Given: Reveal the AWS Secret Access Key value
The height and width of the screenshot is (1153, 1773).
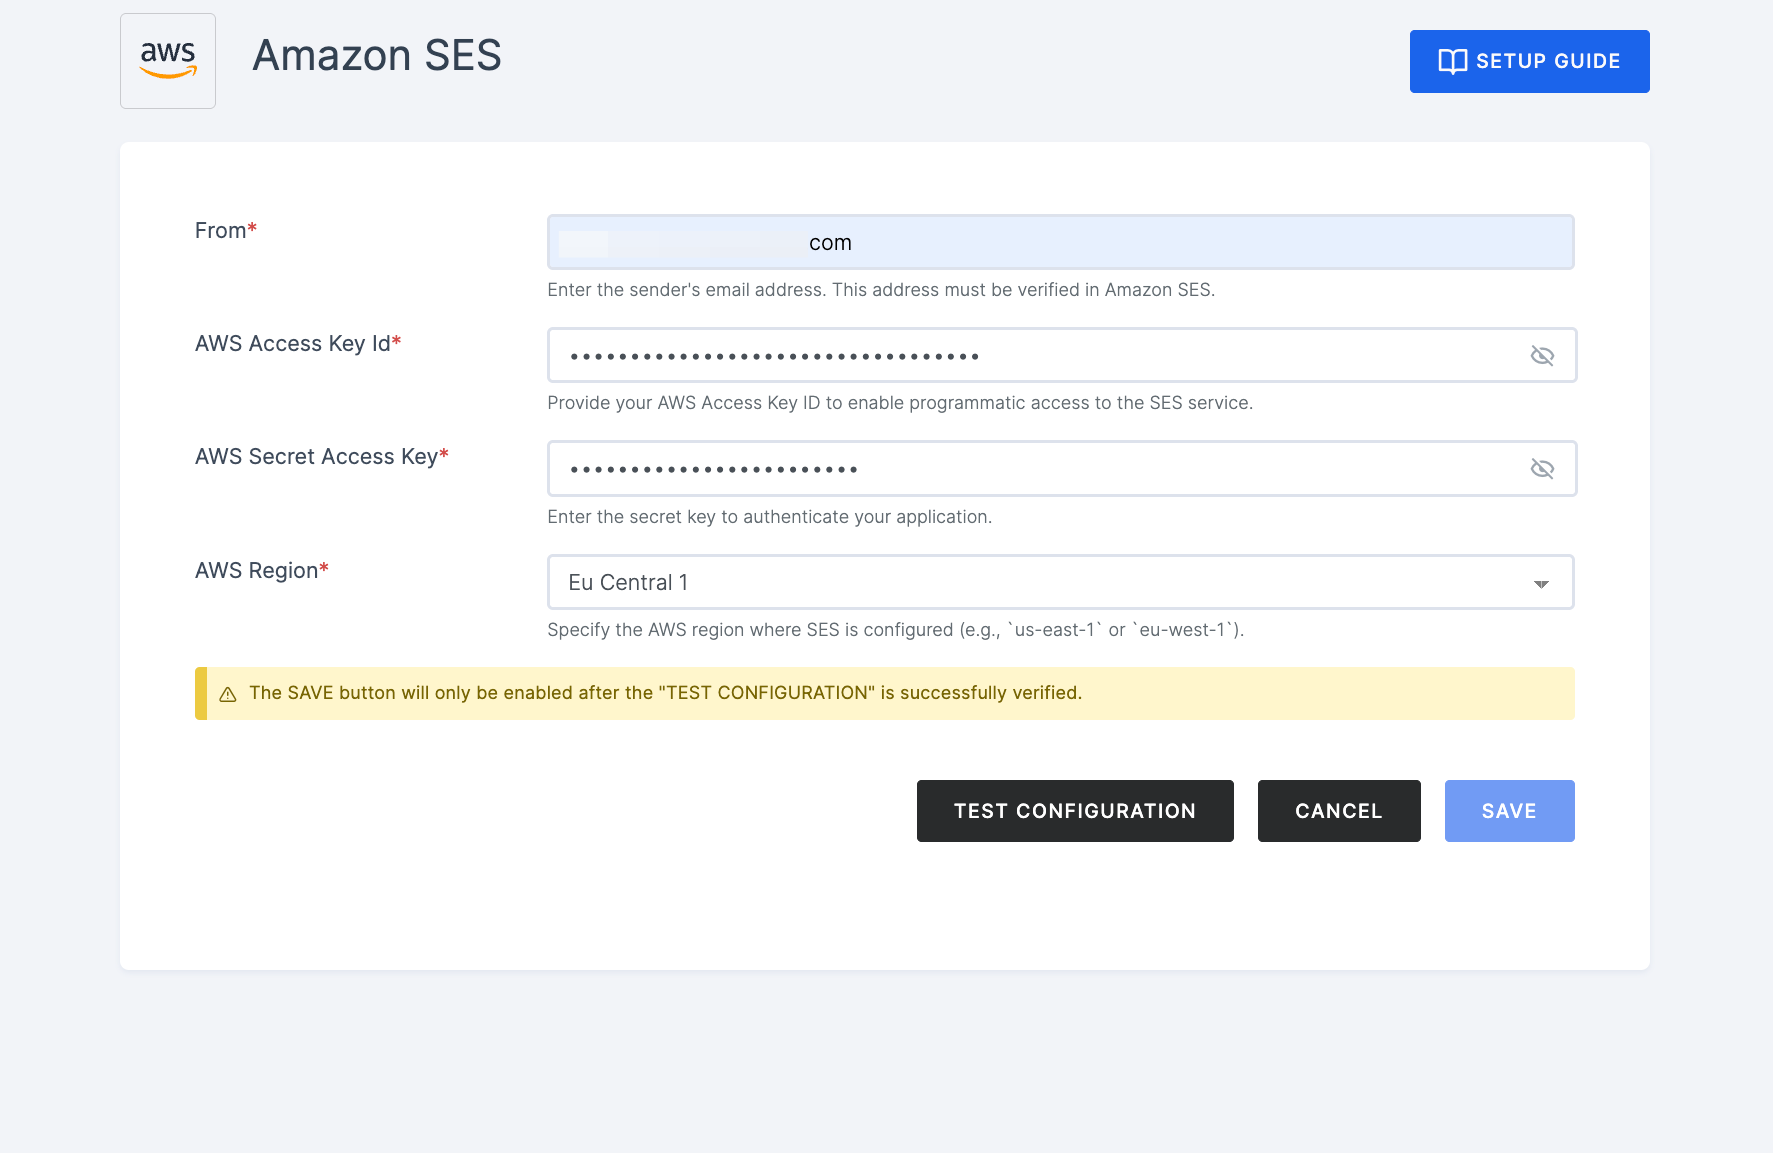Looking at the screenshot, I should [x=1542, y=468].
